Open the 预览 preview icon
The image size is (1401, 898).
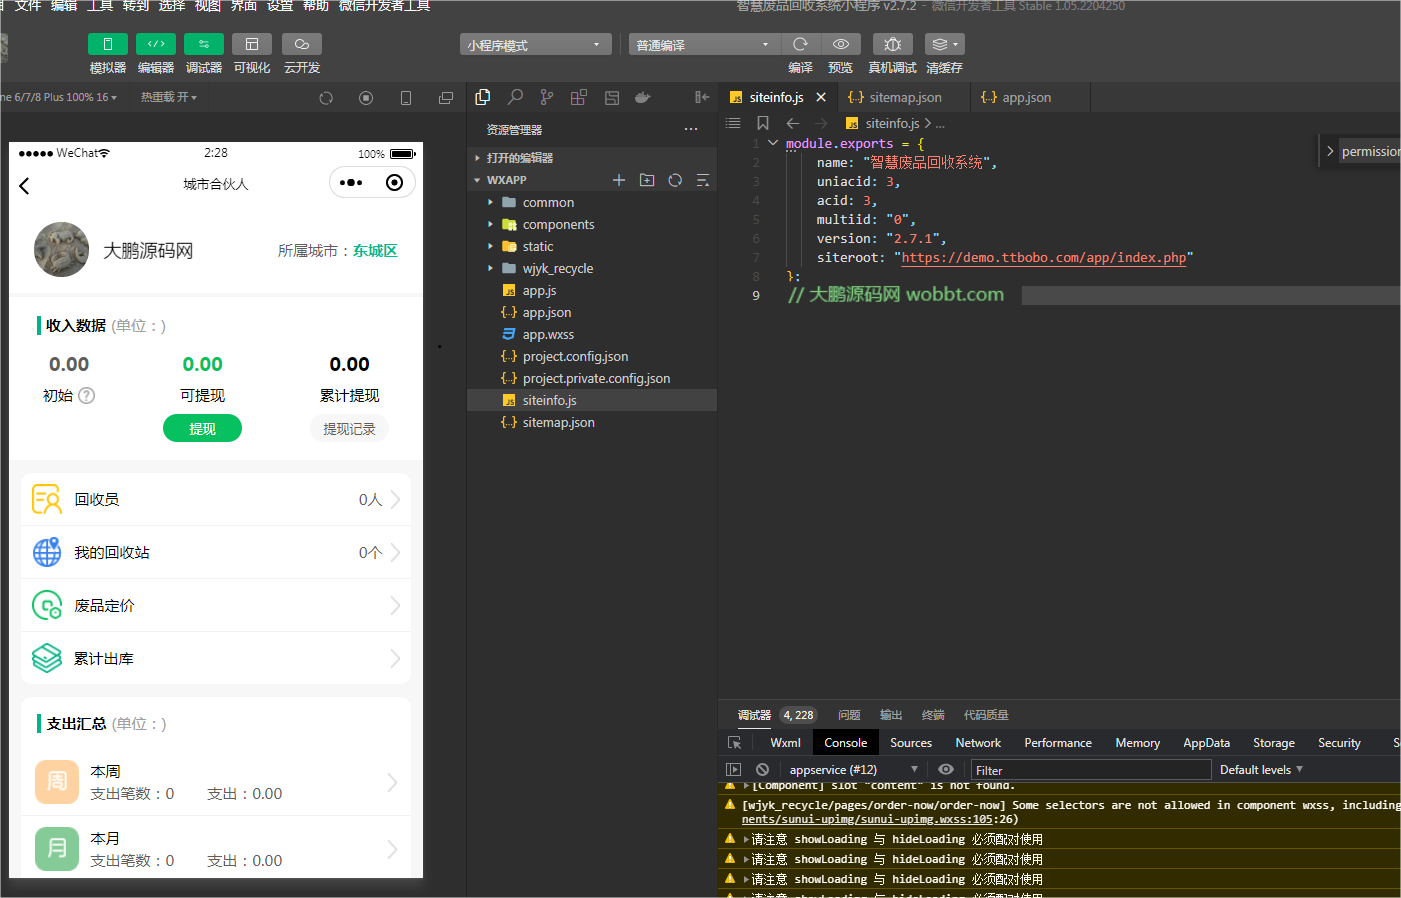(x=841, y=44)
